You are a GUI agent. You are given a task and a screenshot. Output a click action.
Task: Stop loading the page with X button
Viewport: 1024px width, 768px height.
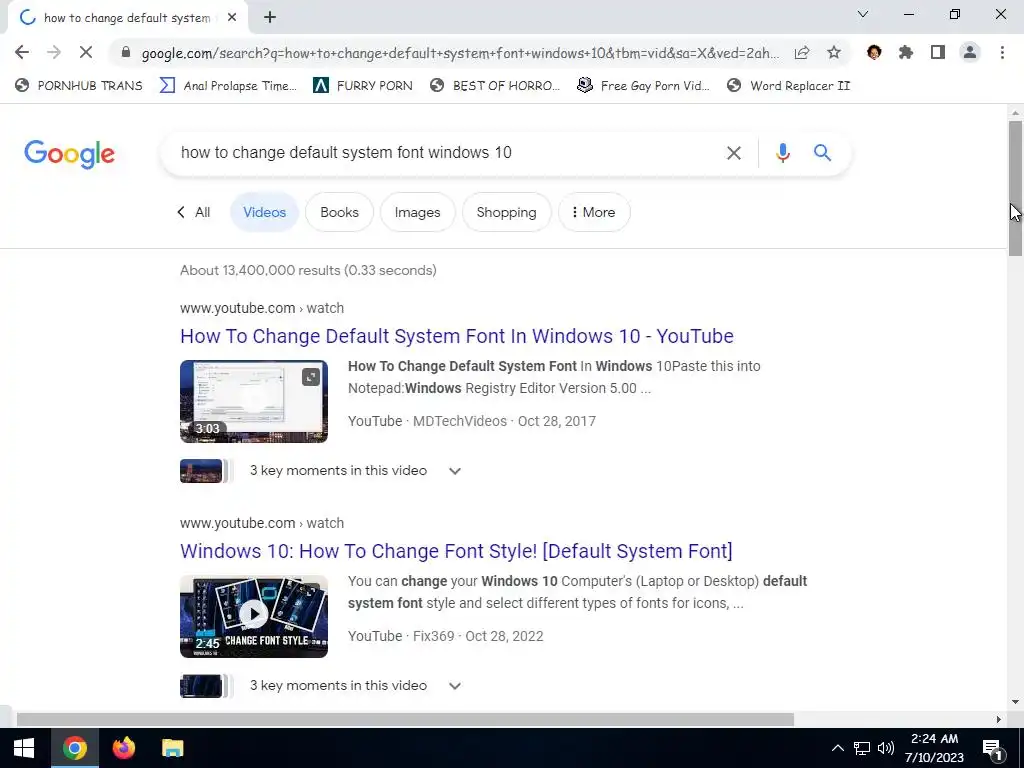click(86, 52)
